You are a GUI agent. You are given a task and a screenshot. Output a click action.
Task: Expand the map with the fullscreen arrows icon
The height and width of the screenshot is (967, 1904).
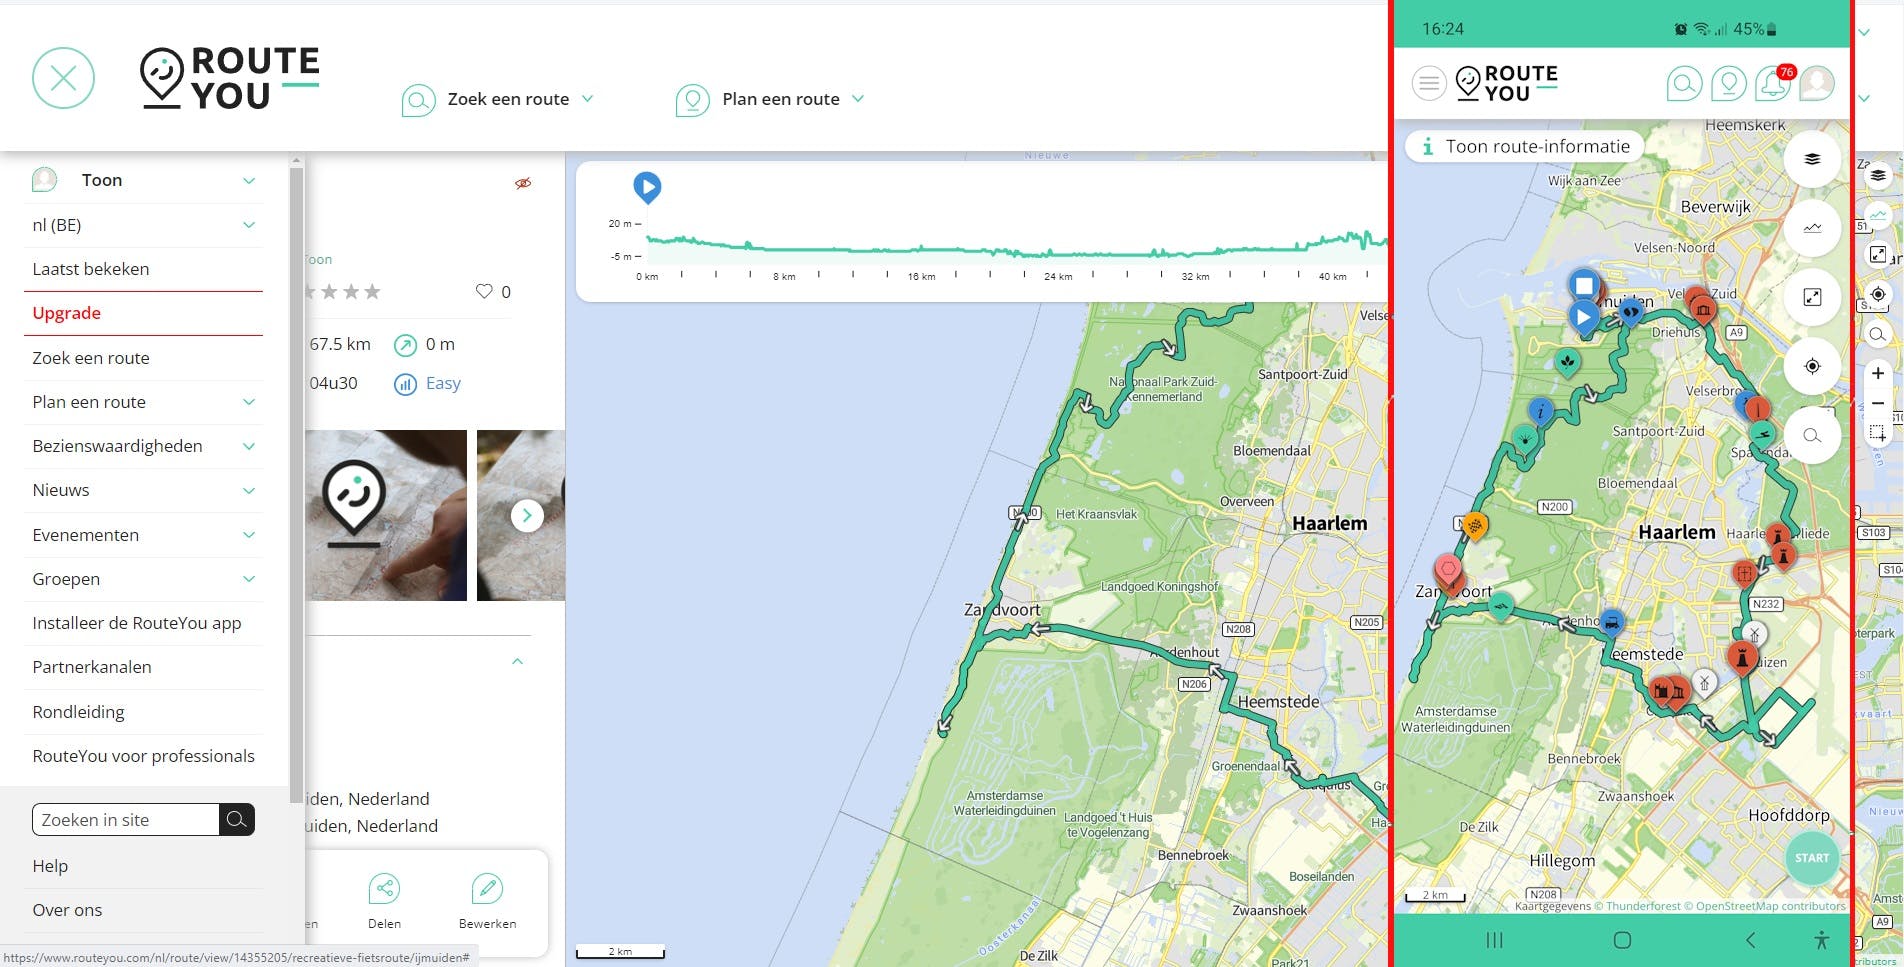[1812, 297]
